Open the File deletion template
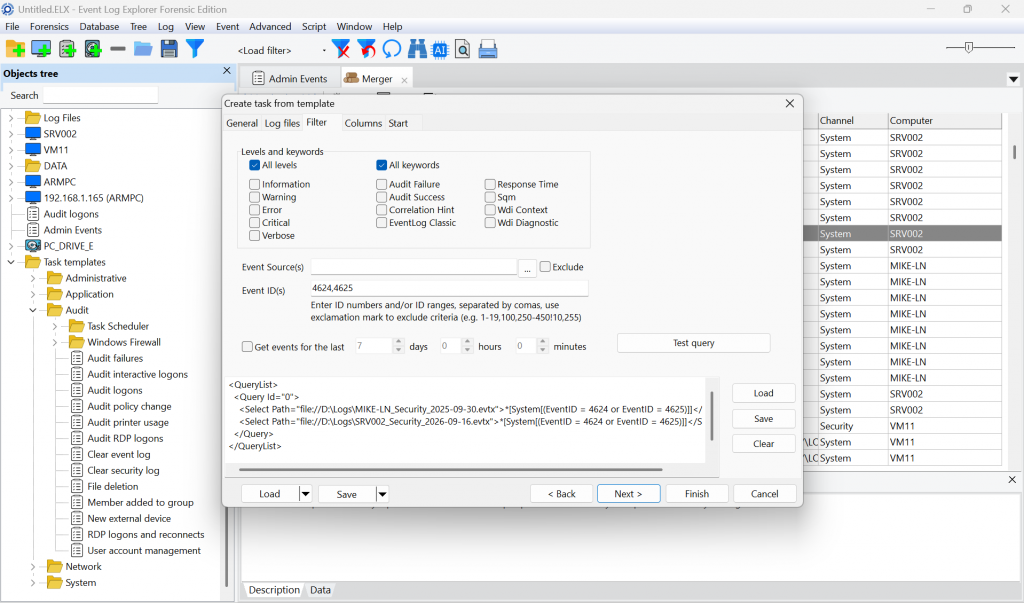The width and height of the screenshot is (1024, 603). tap(113, 487)
